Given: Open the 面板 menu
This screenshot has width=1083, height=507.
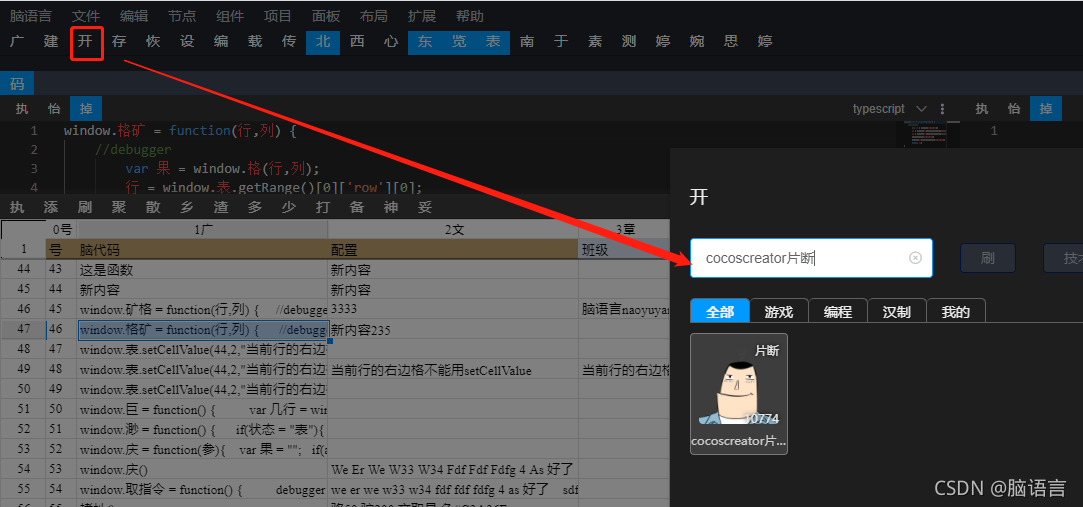Looking at the screenshot, I should (x=325, y=16).
